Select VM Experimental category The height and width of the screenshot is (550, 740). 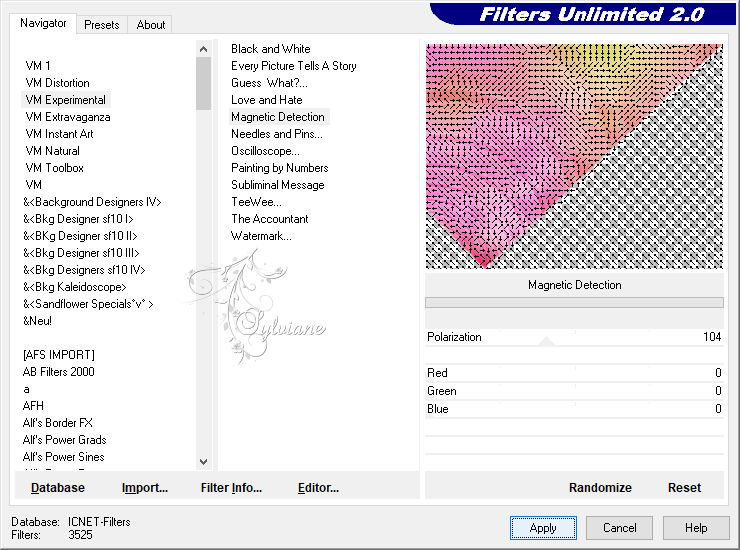tap(66, 100)
